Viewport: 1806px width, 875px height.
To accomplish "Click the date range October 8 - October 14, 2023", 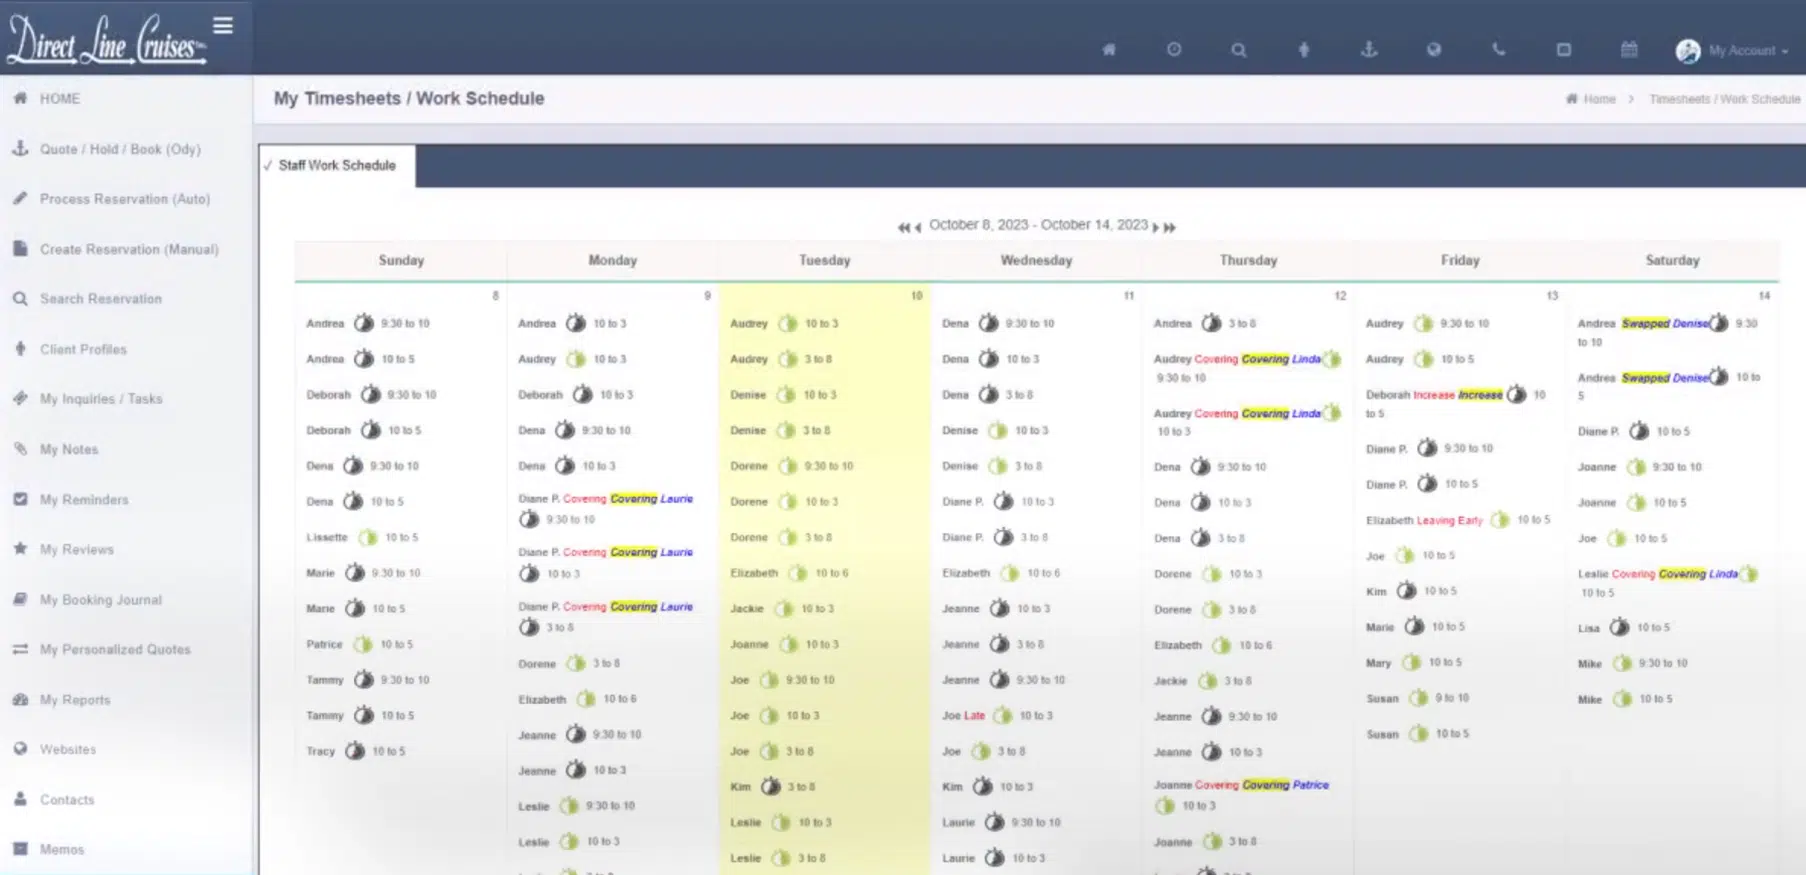I will pyautogui.click(x=1038, y=225).
